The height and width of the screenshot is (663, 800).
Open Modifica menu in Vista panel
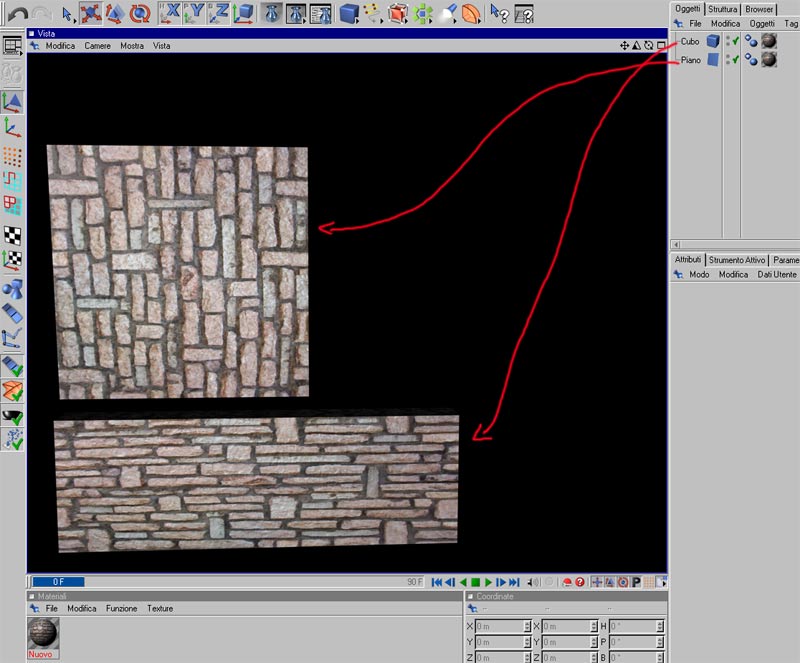click(60, 46)
